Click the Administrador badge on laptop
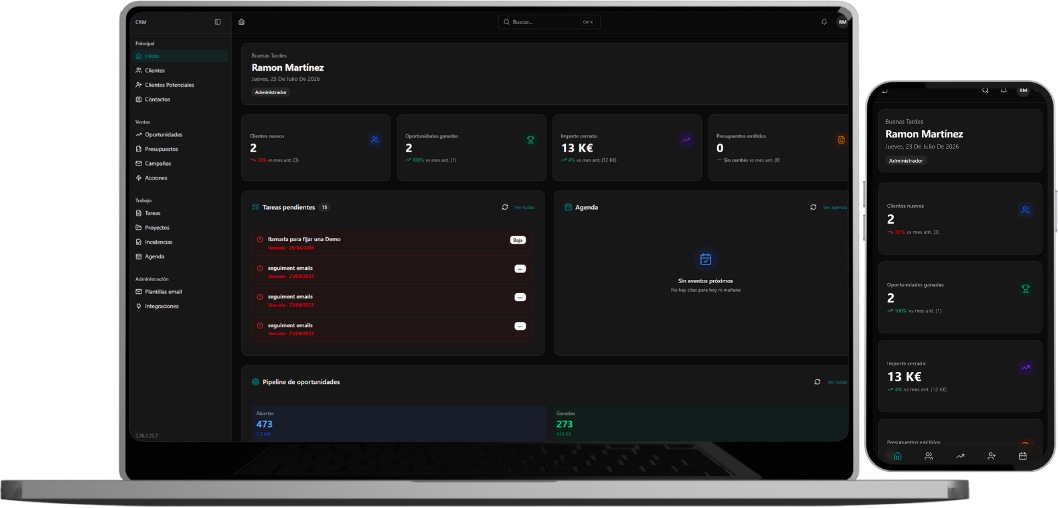Screen dimensions: 1058x508 (x=271, y=92)
